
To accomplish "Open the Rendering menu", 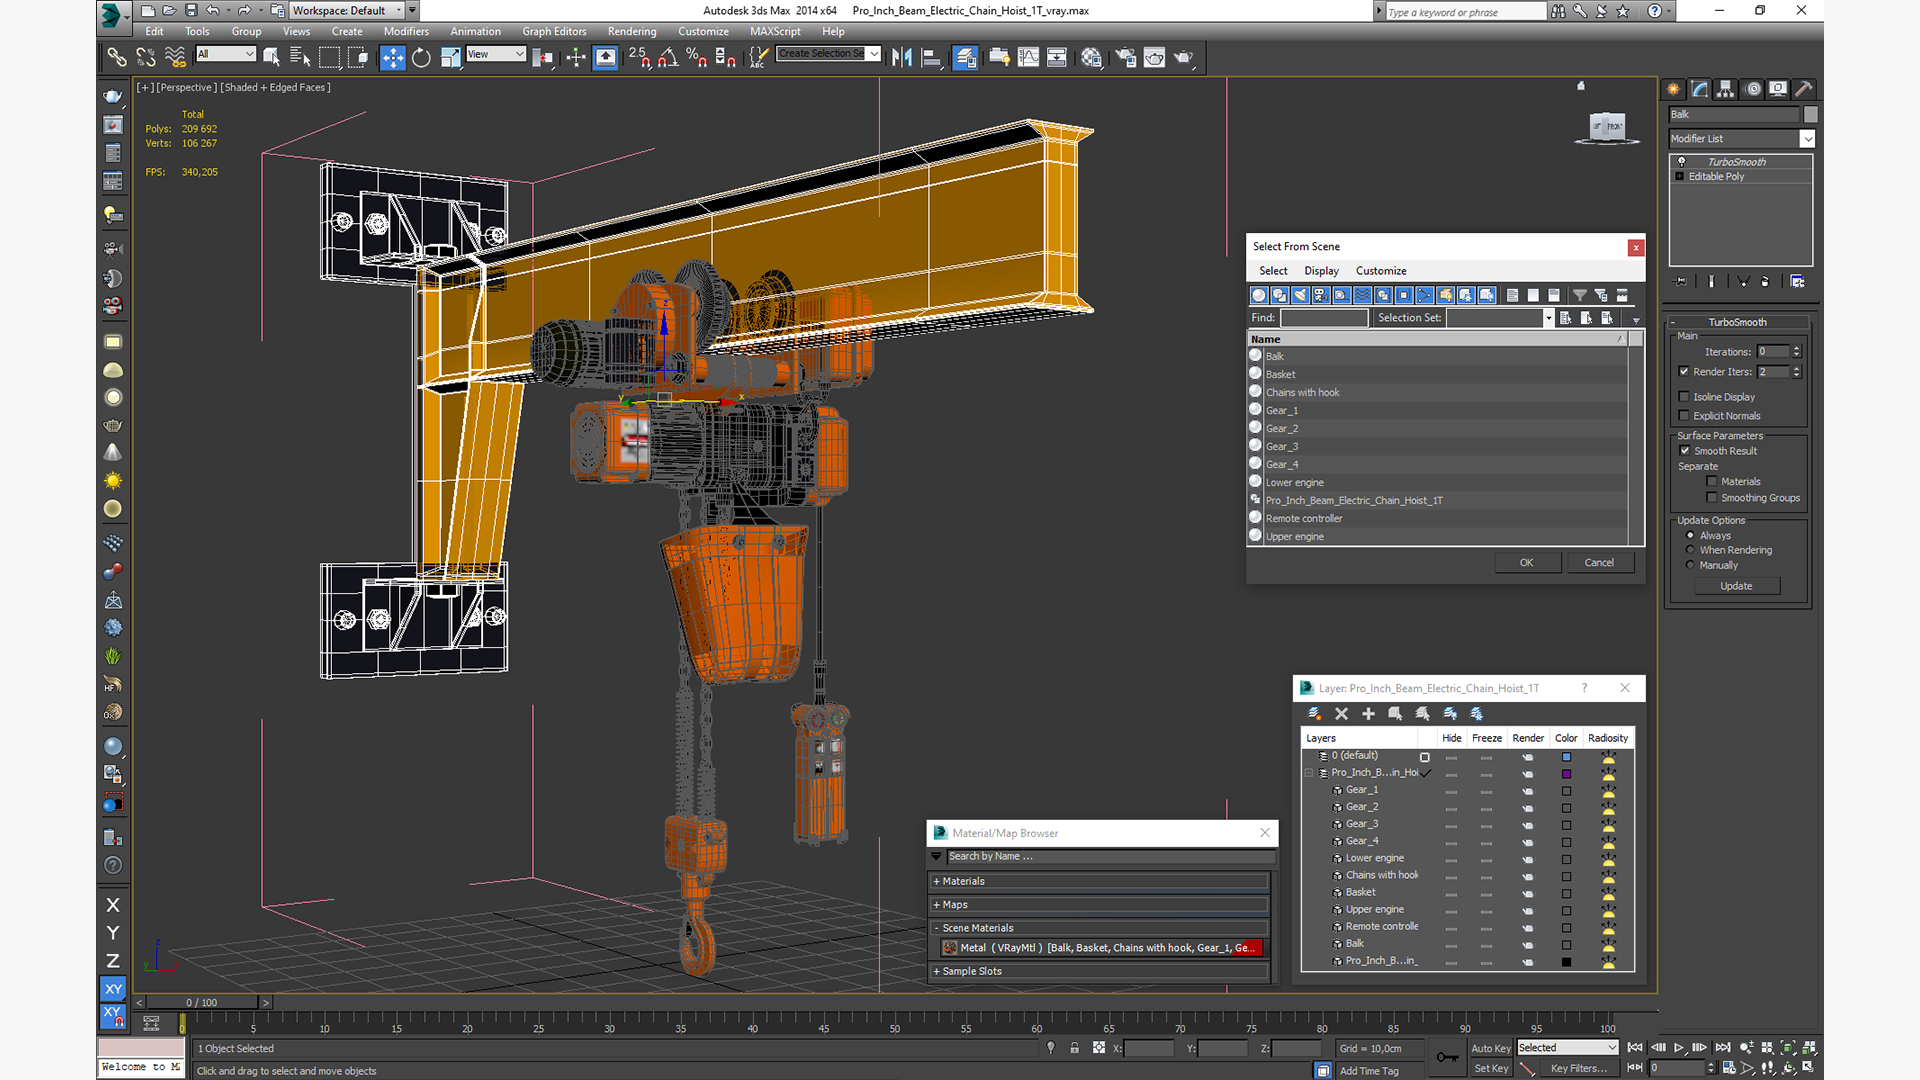I will click(x=632, y=32).
